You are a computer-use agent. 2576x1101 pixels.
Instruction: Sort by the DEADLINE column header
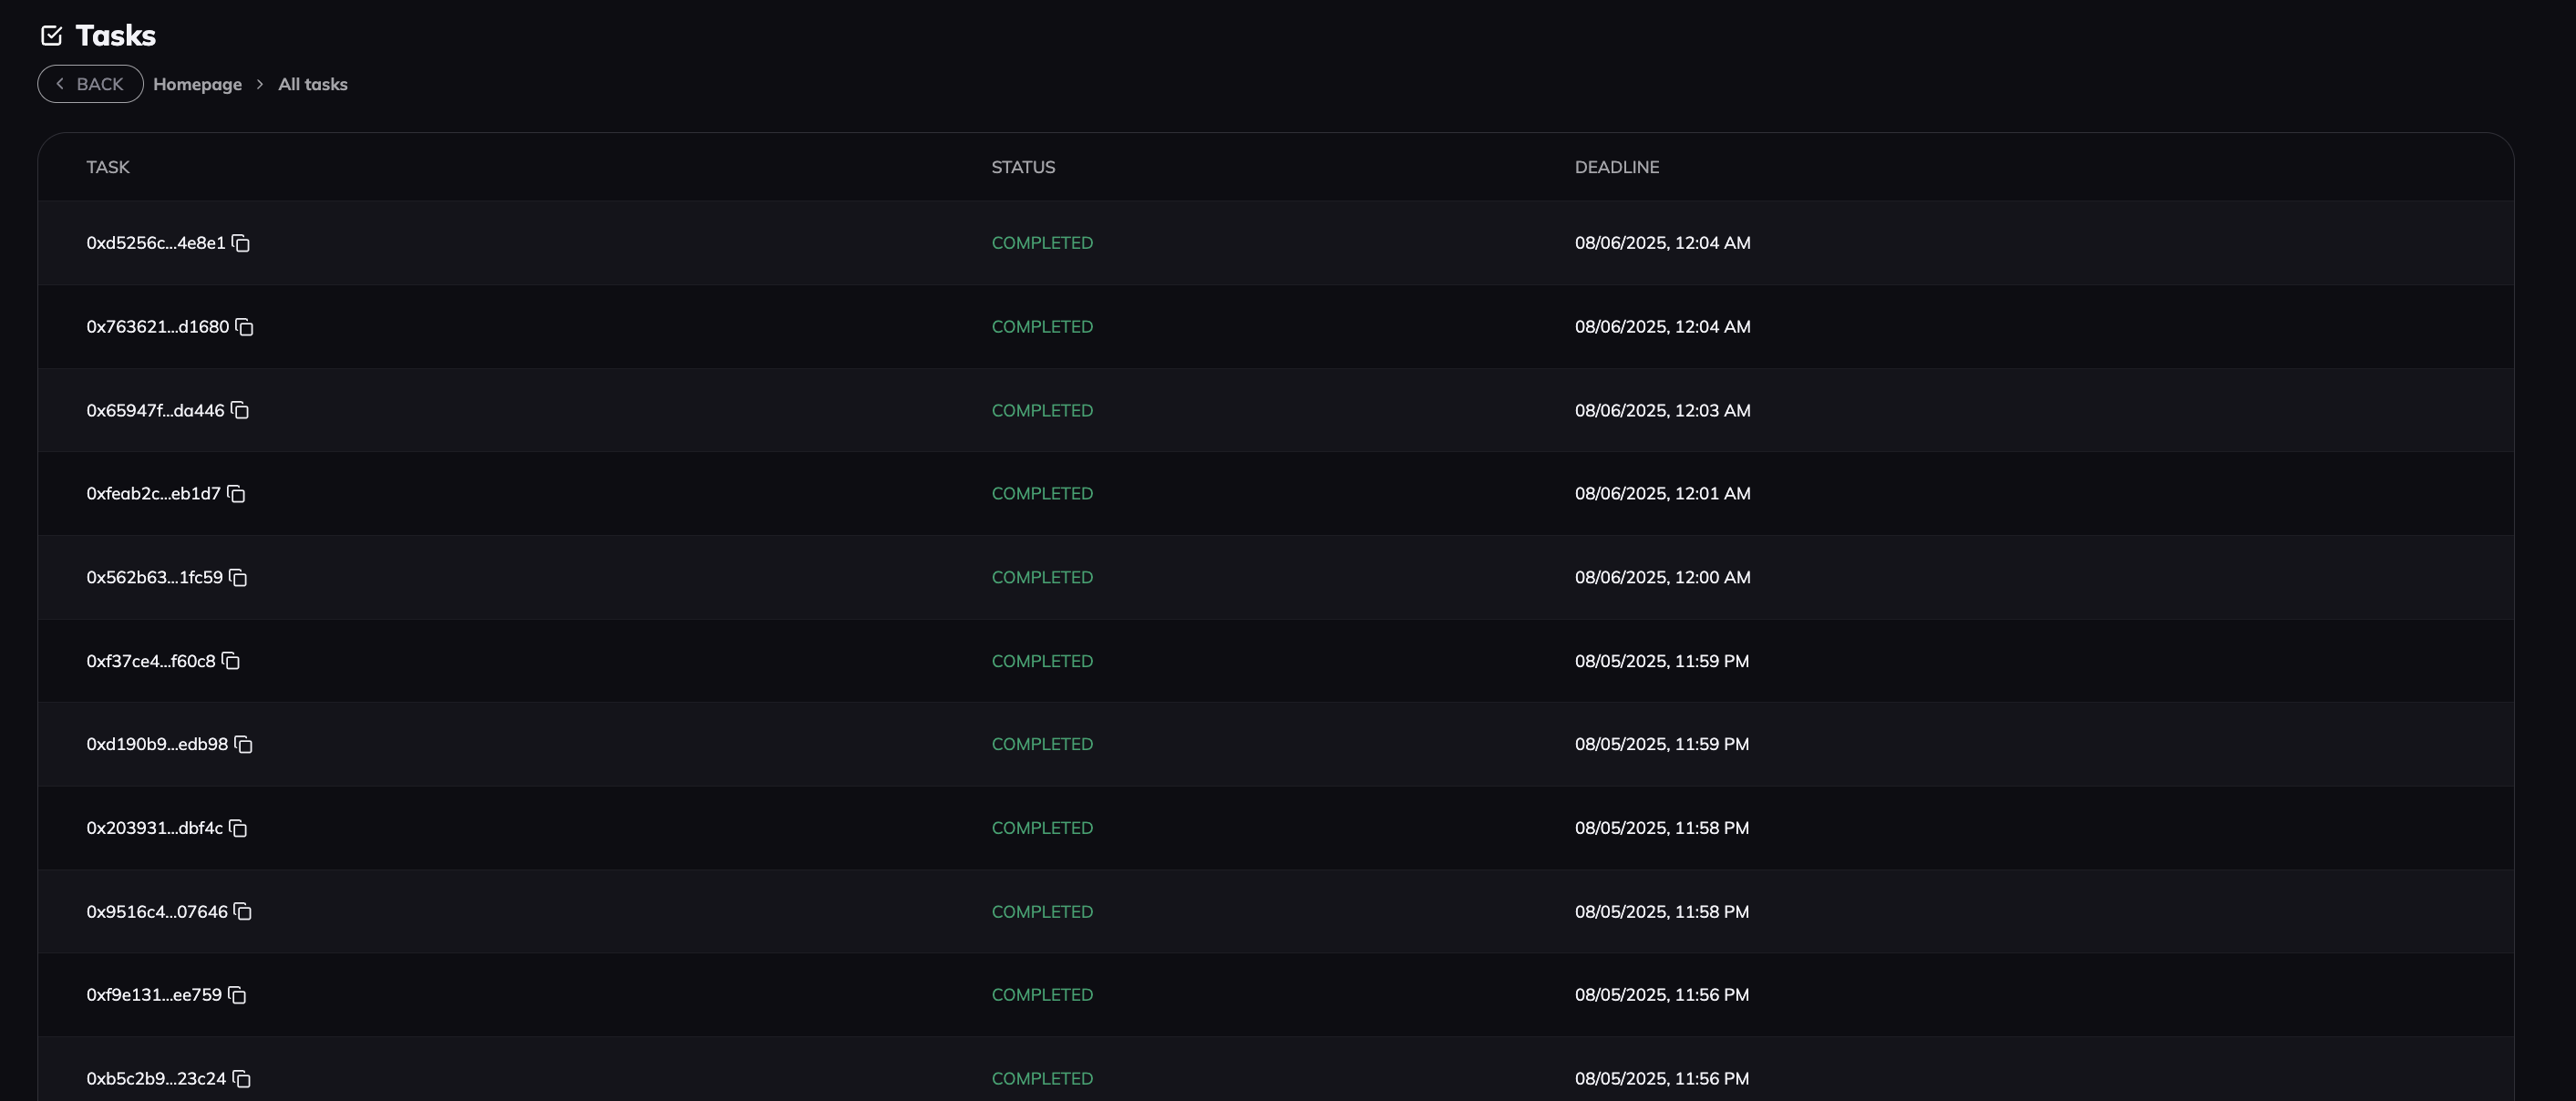pos(1616,167)
